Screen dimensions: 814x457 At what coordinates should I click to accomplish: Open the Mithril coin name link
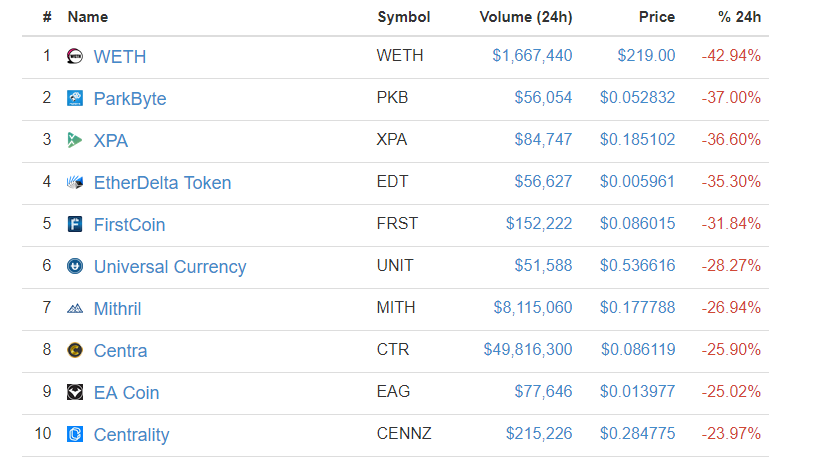point(117,308)
